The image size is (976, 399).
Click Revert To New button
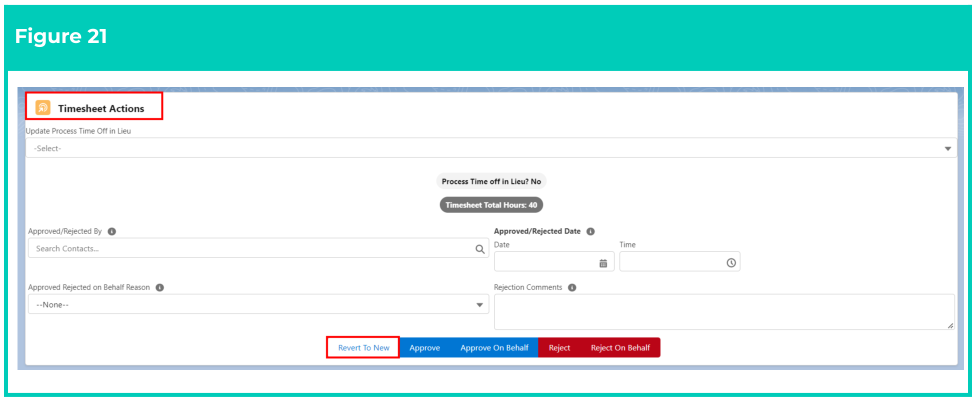click(x=364, y=347)
